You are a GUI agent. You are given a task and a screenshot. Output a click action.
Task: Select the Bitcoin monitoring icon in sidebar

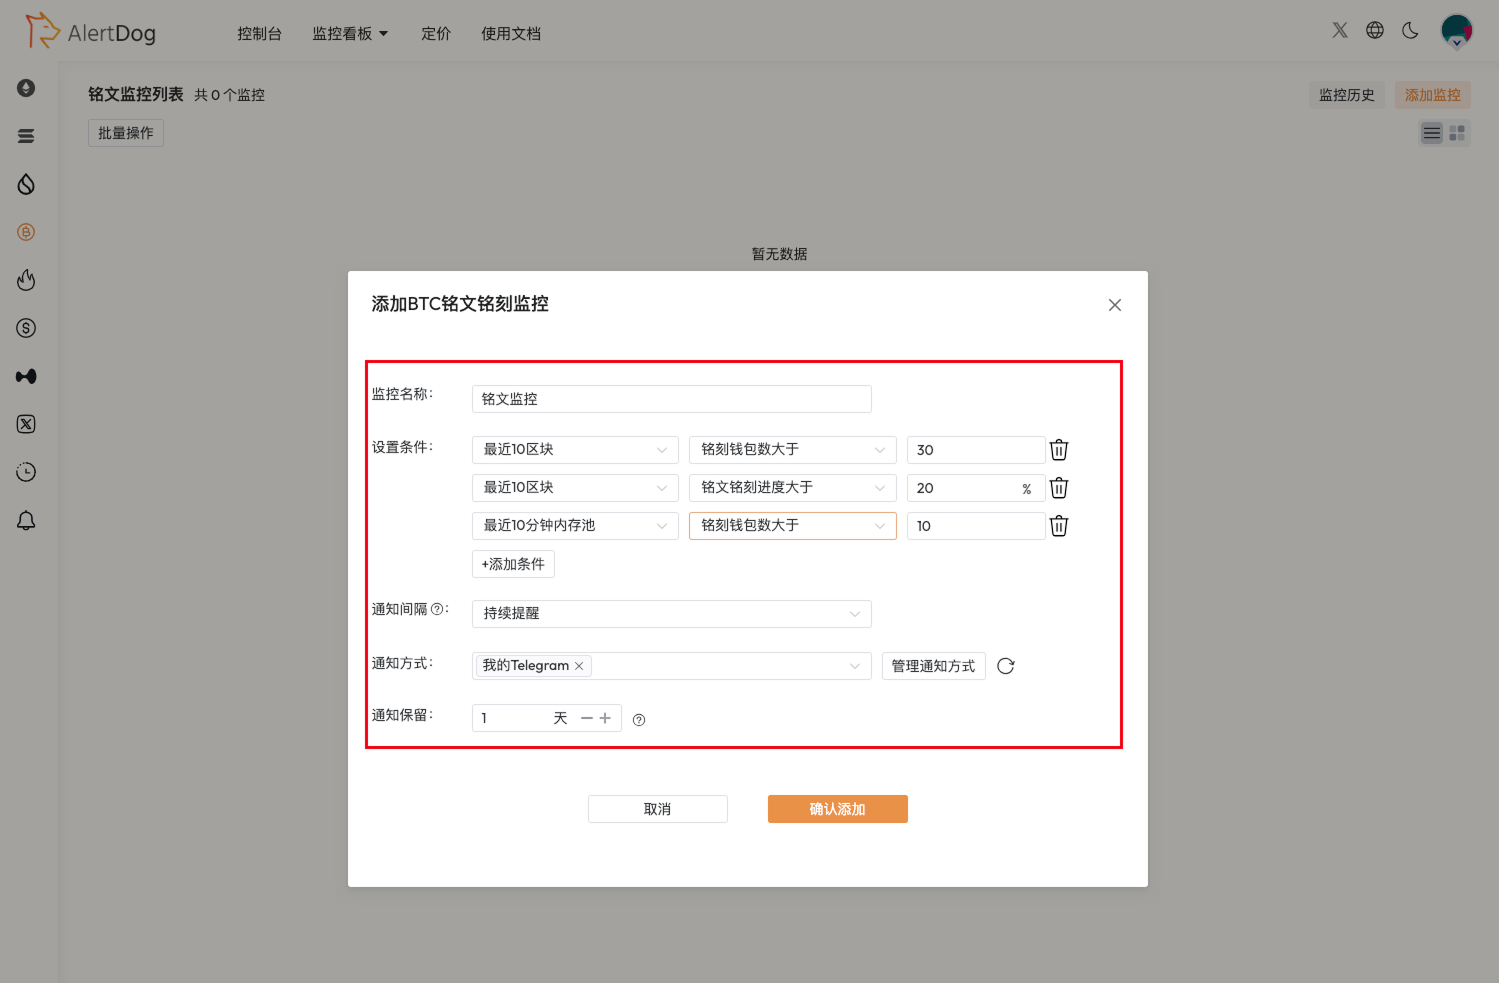(x=26, y=231)
